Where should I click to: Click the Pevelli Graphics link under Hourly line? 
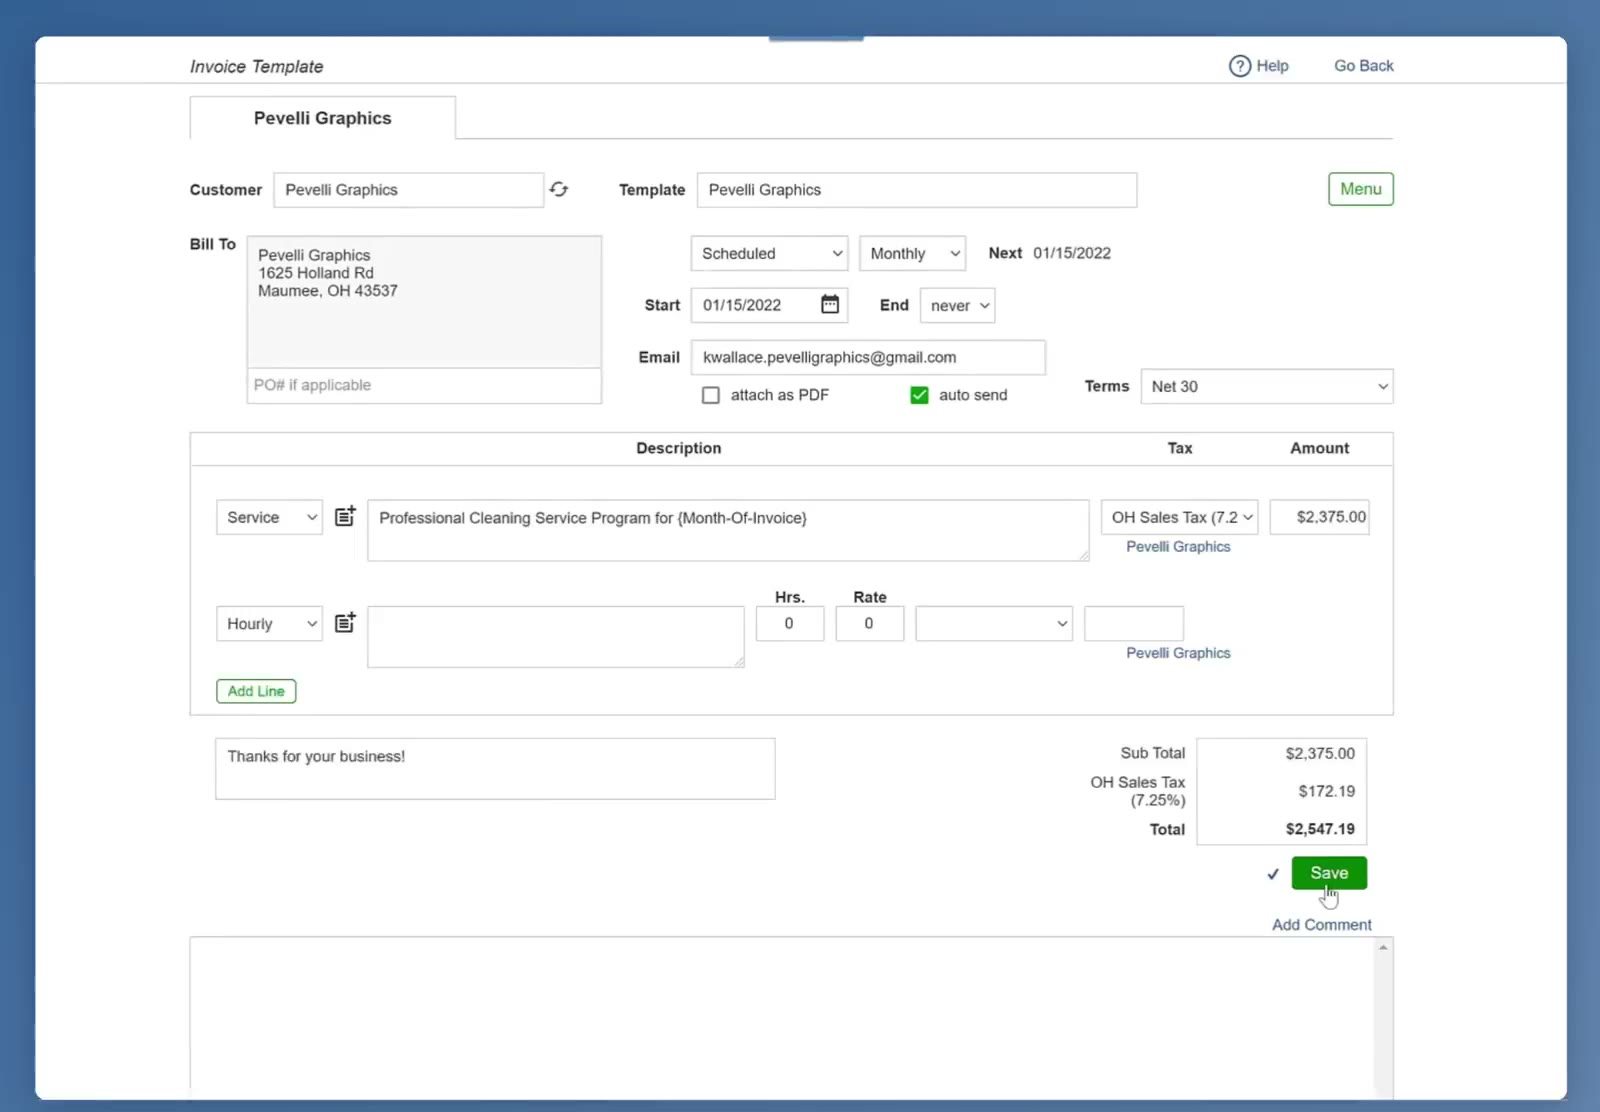[1178, 653]
